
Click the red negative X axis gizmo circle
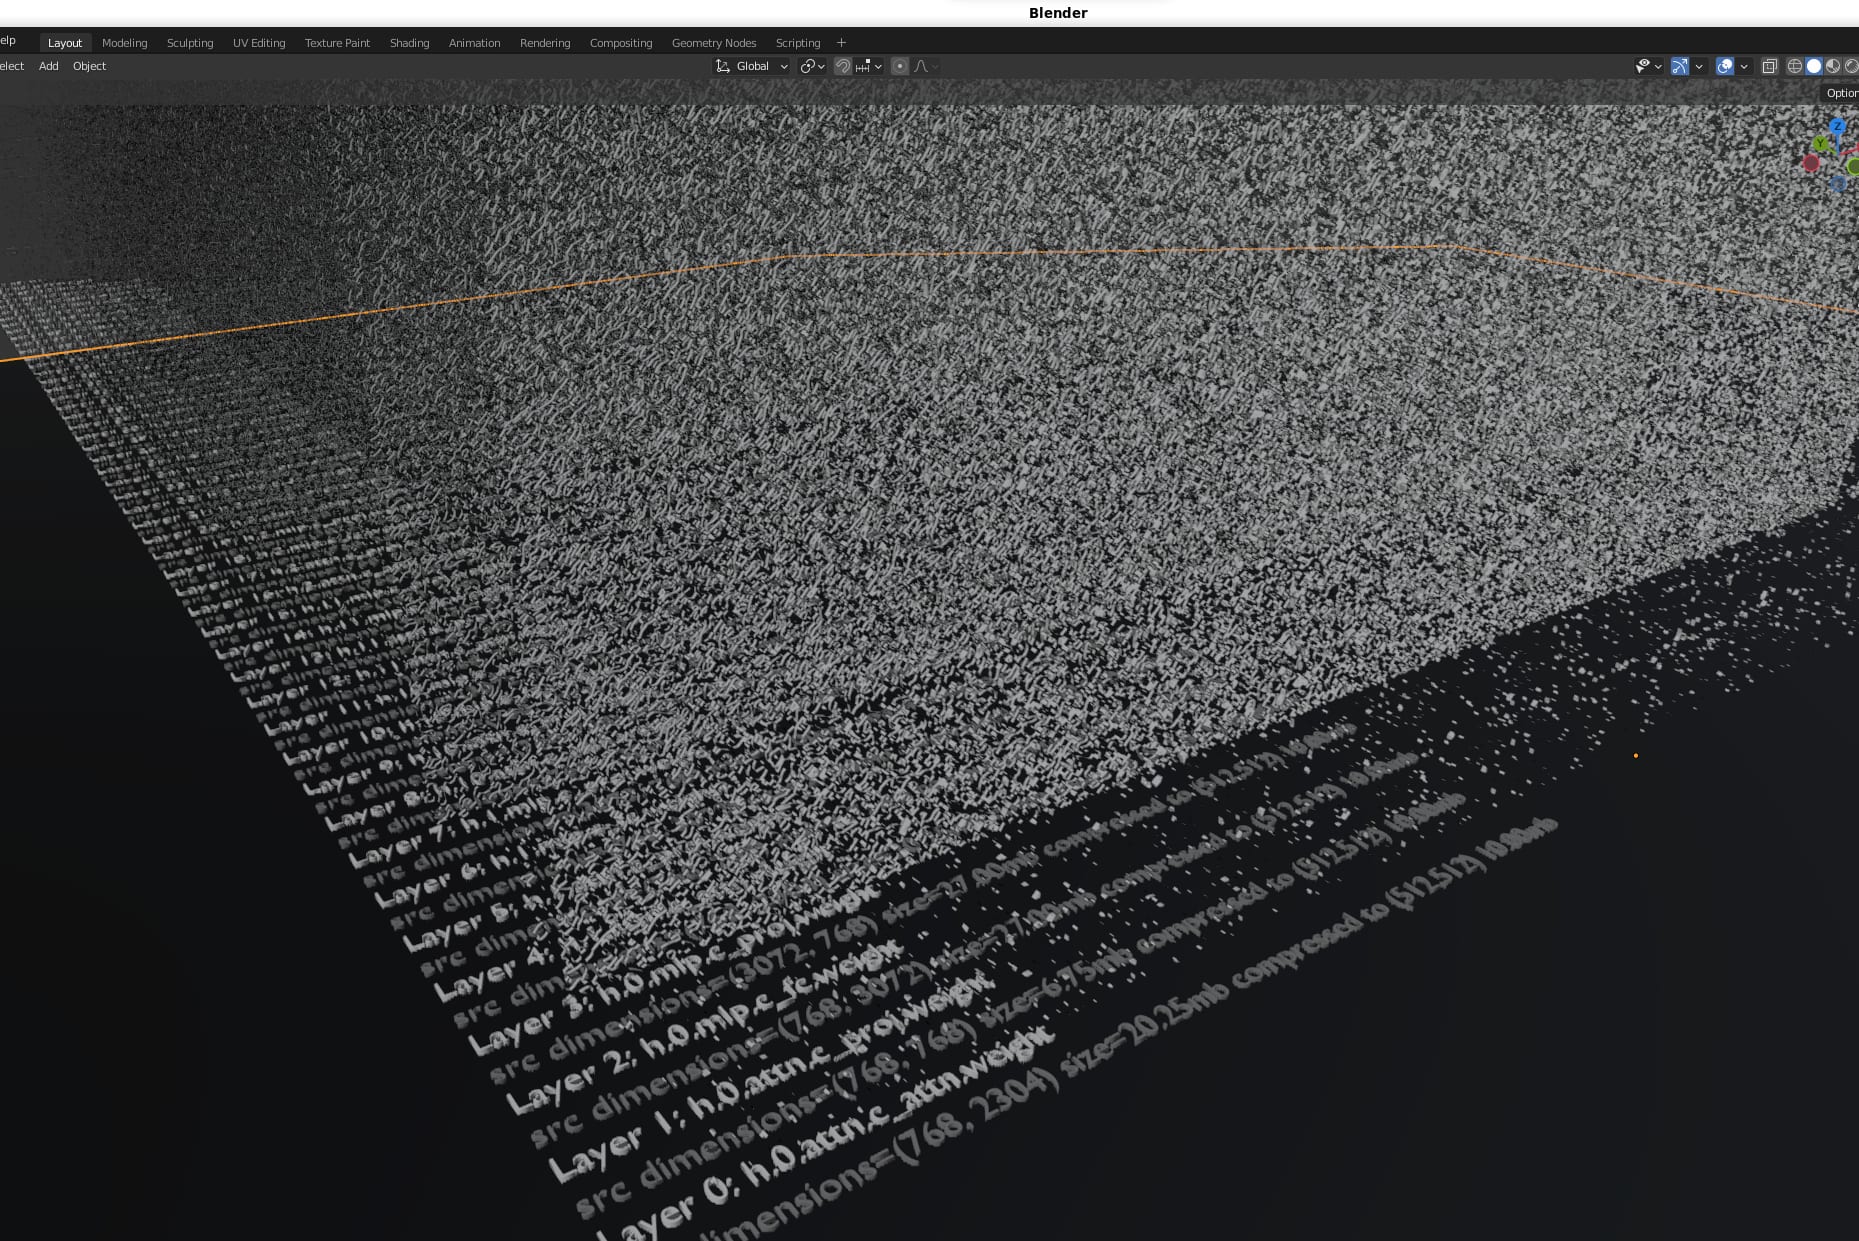pos(1811,162)
